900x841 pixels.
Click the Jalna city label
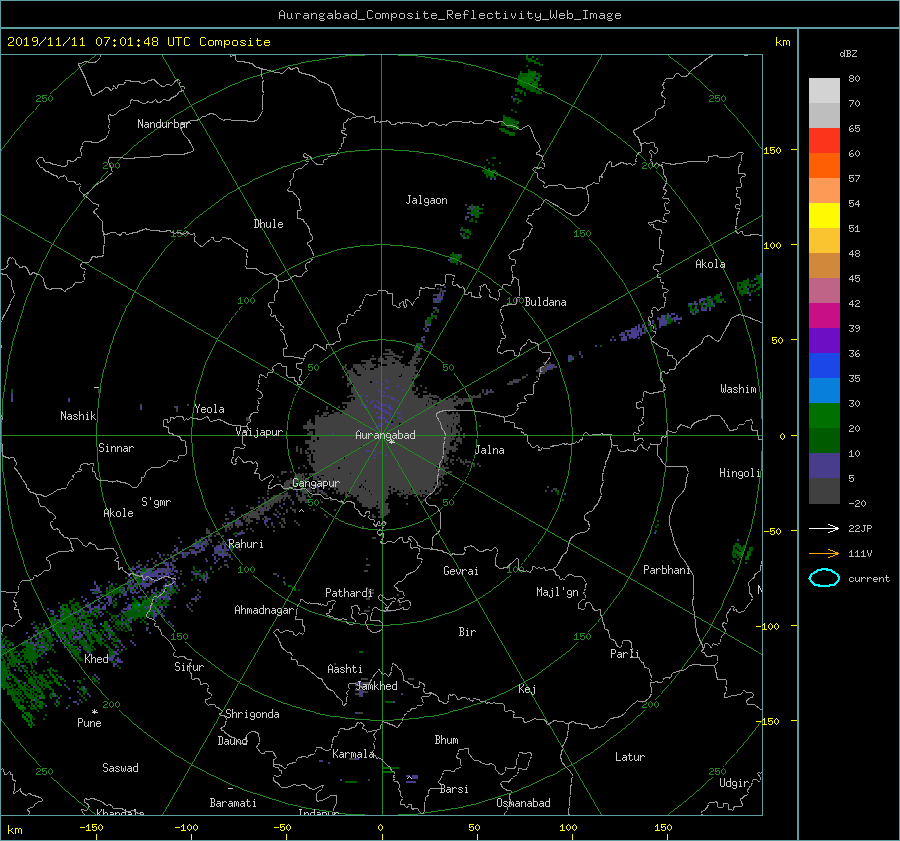[490, 450]
